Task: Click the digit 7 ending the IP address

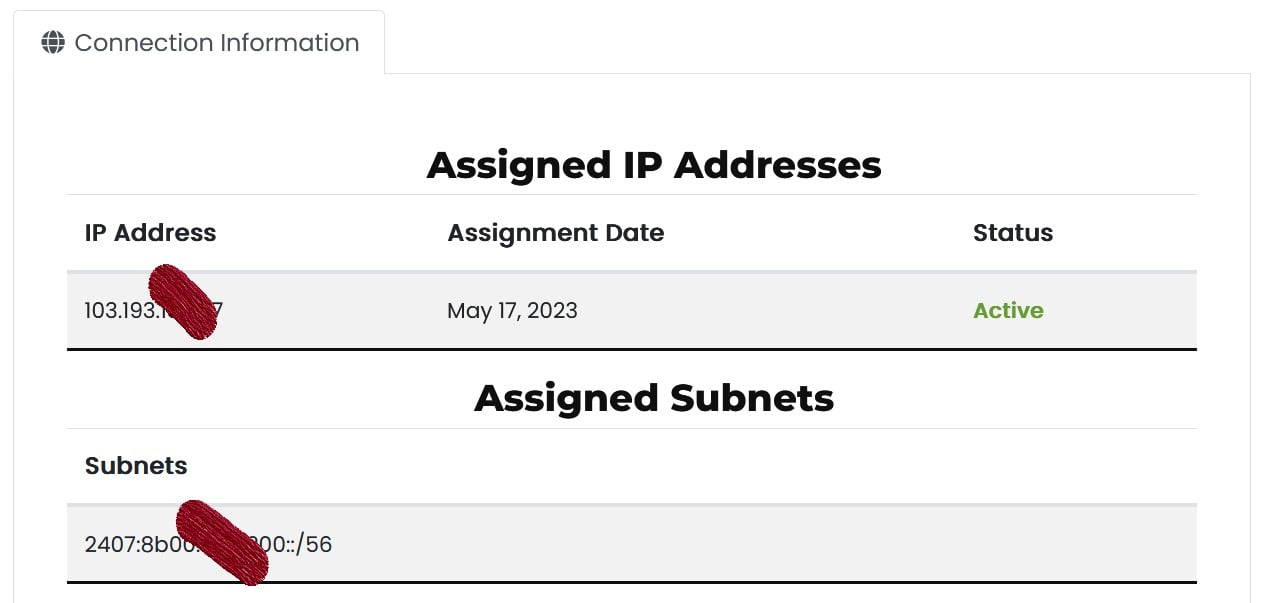Action: click(x=218, y=311)
